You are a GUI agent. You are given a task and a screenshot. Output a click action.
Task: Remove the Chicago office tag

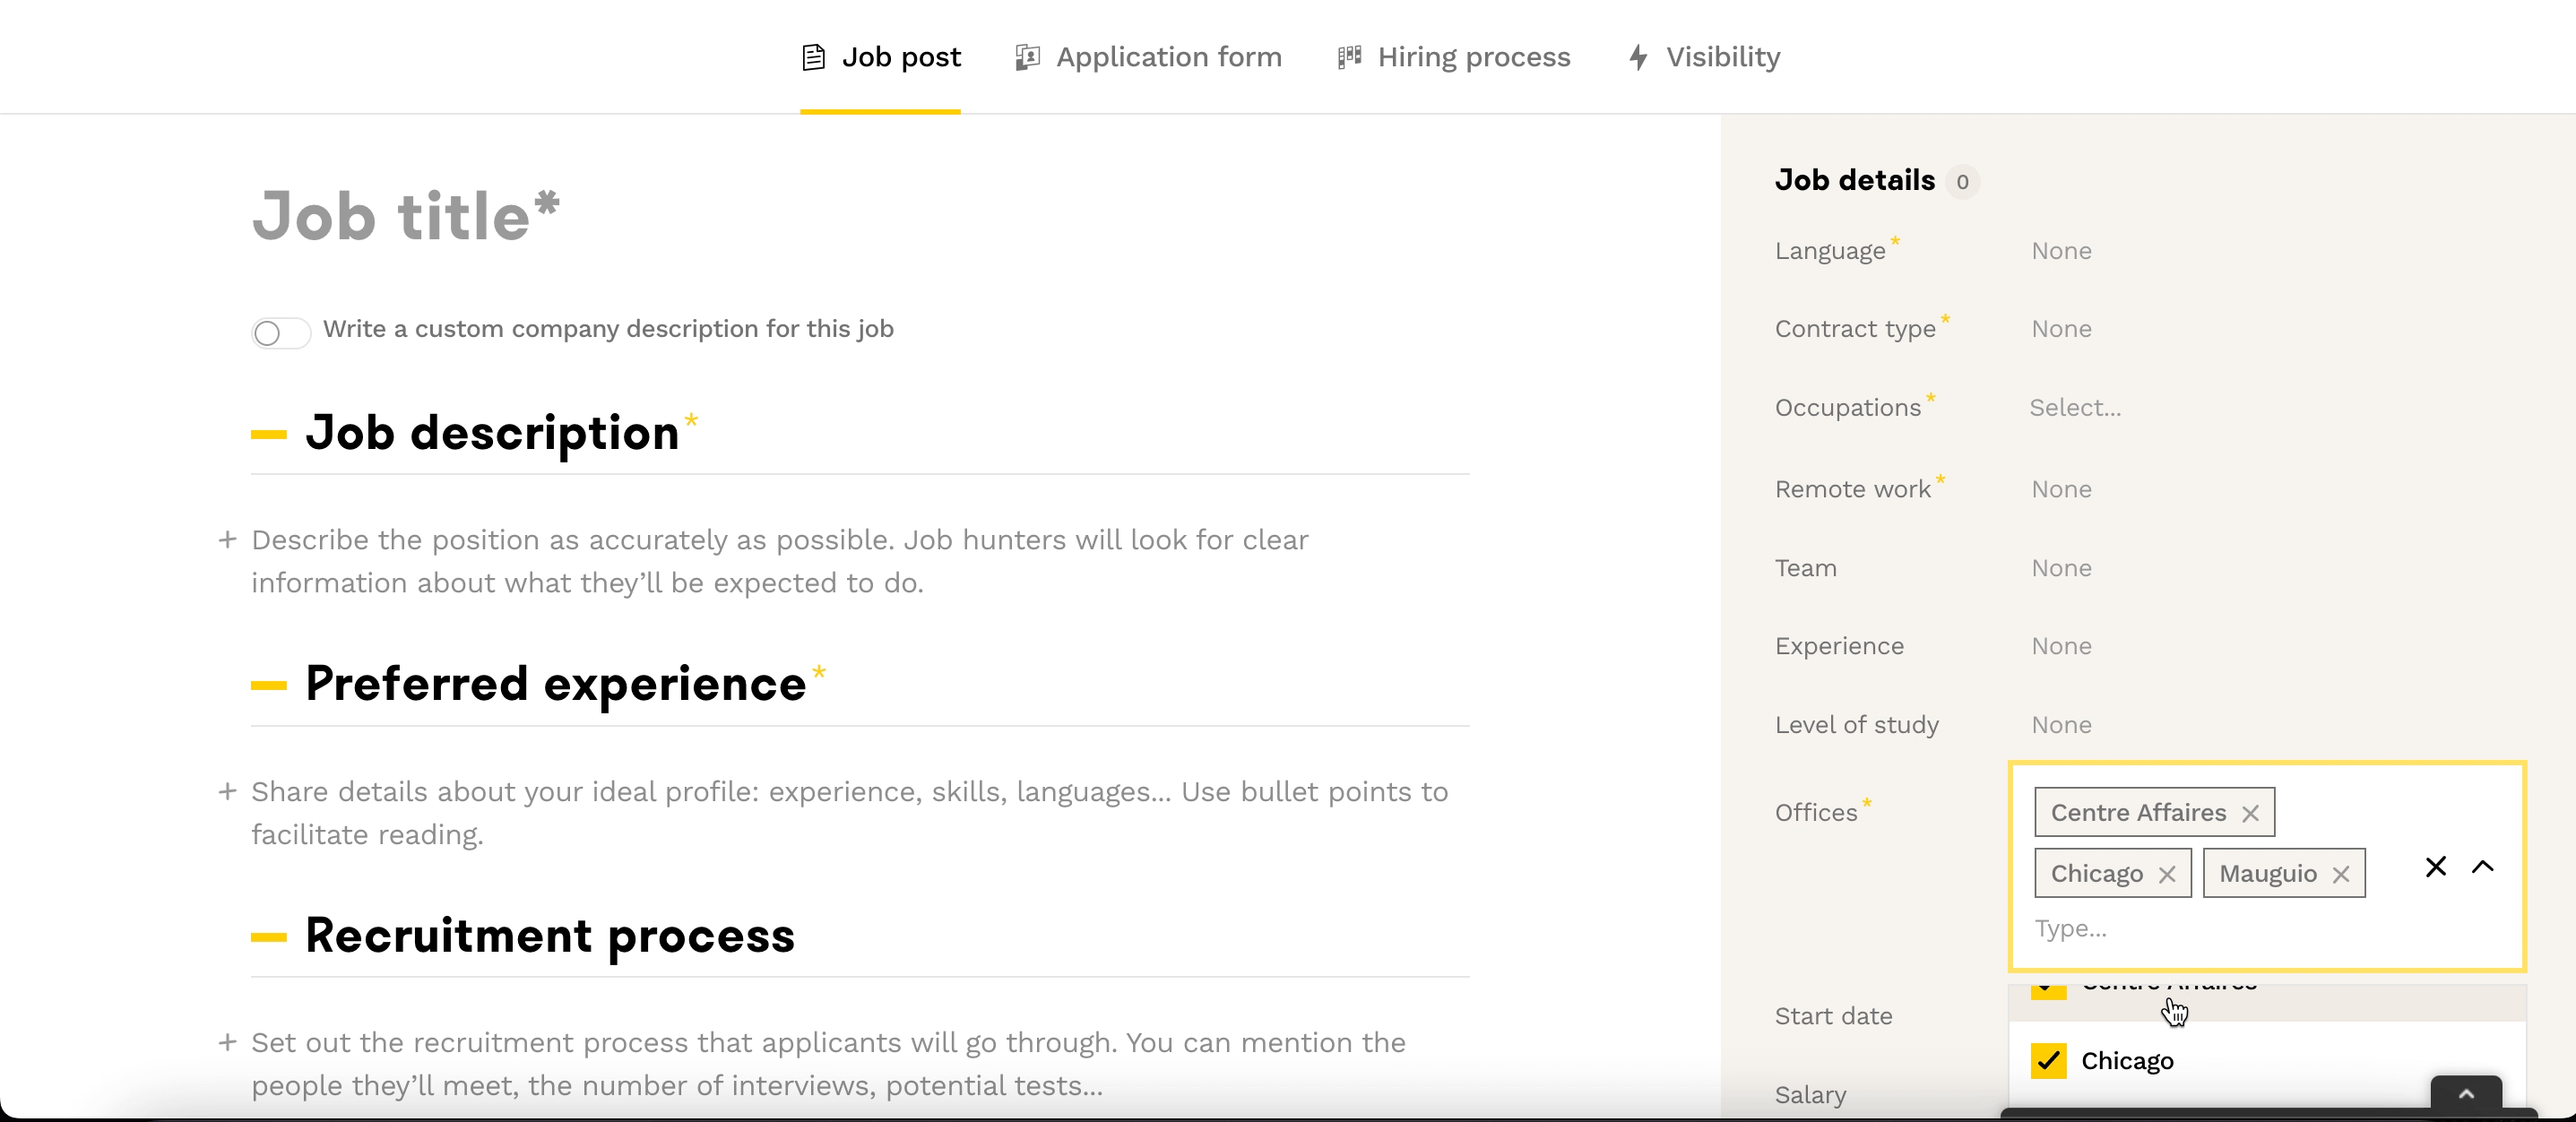click(x=2167, y=875)
